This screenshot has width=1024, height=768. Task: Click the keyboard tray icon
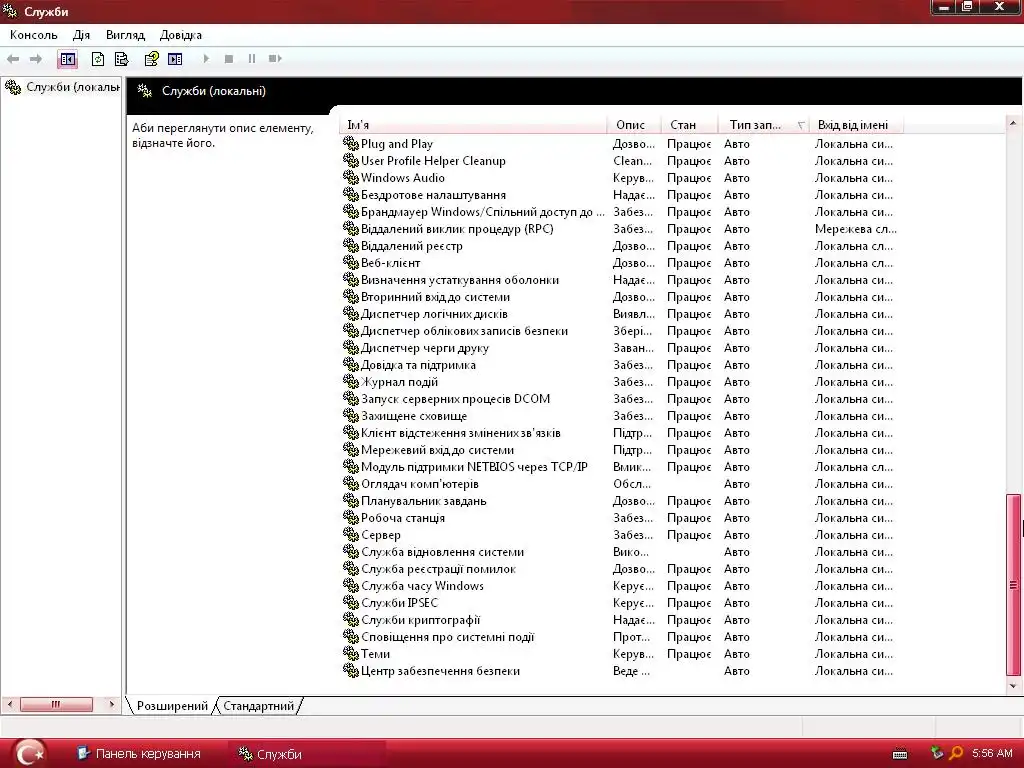(x=900, y=754)
